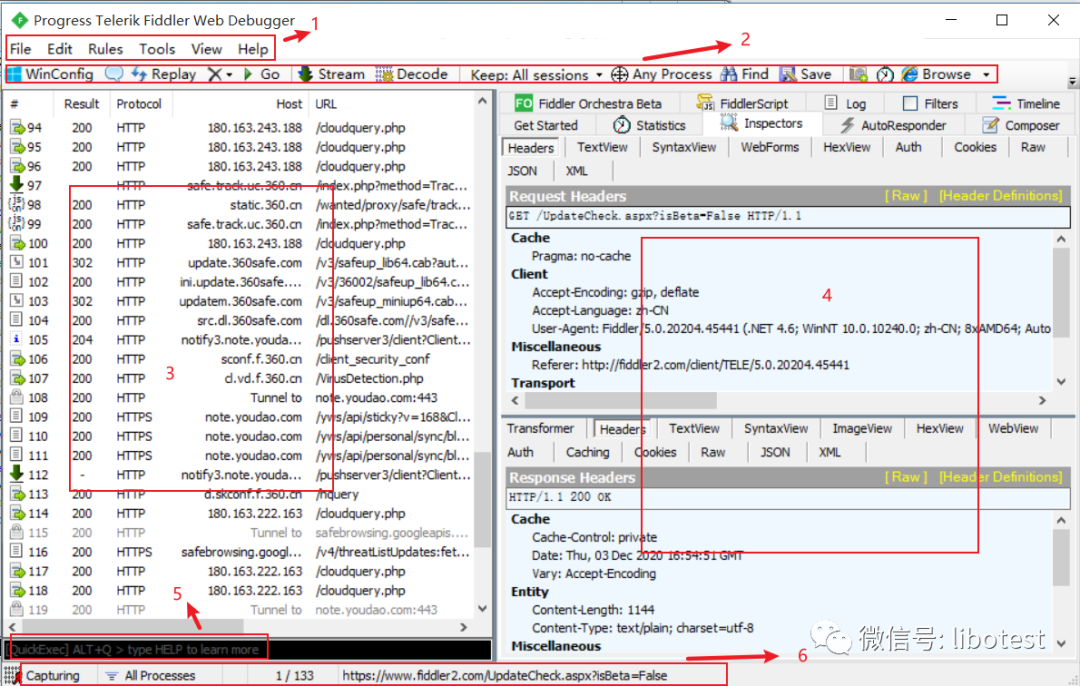Click All Processes filter in status bar
This screenshot has width=1080, height=686.
coord(152,676)
